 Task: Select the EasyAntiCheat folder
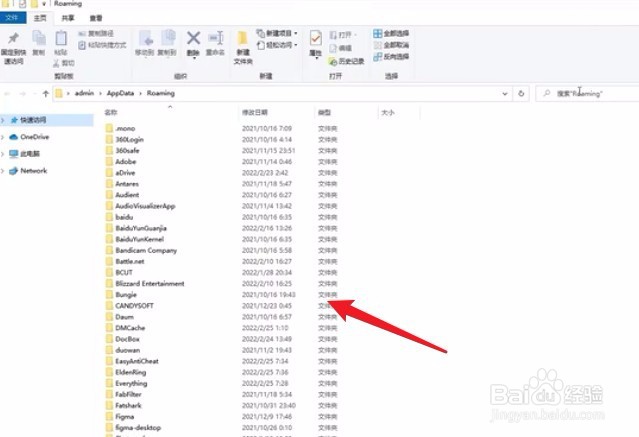(x=137, y=361)
